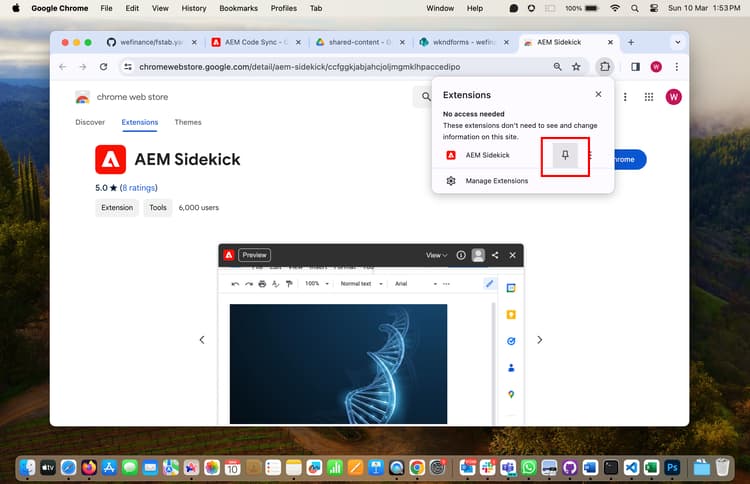The width and height of the screenshot is (750, 484).
Task: Click the Tools category chip
Action: tap(158, 208)
